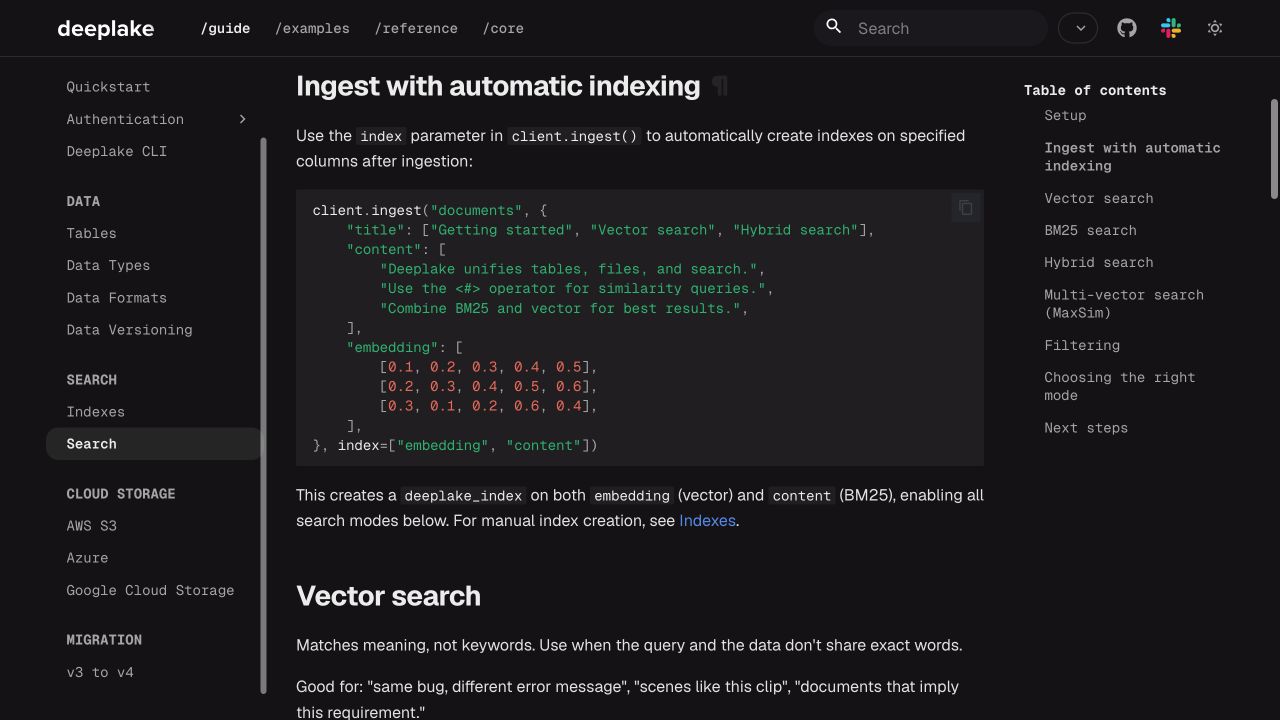Toggle the light/dark theme sun icon
Viewport: 1280px width, 720px height.
point(1215,28)
